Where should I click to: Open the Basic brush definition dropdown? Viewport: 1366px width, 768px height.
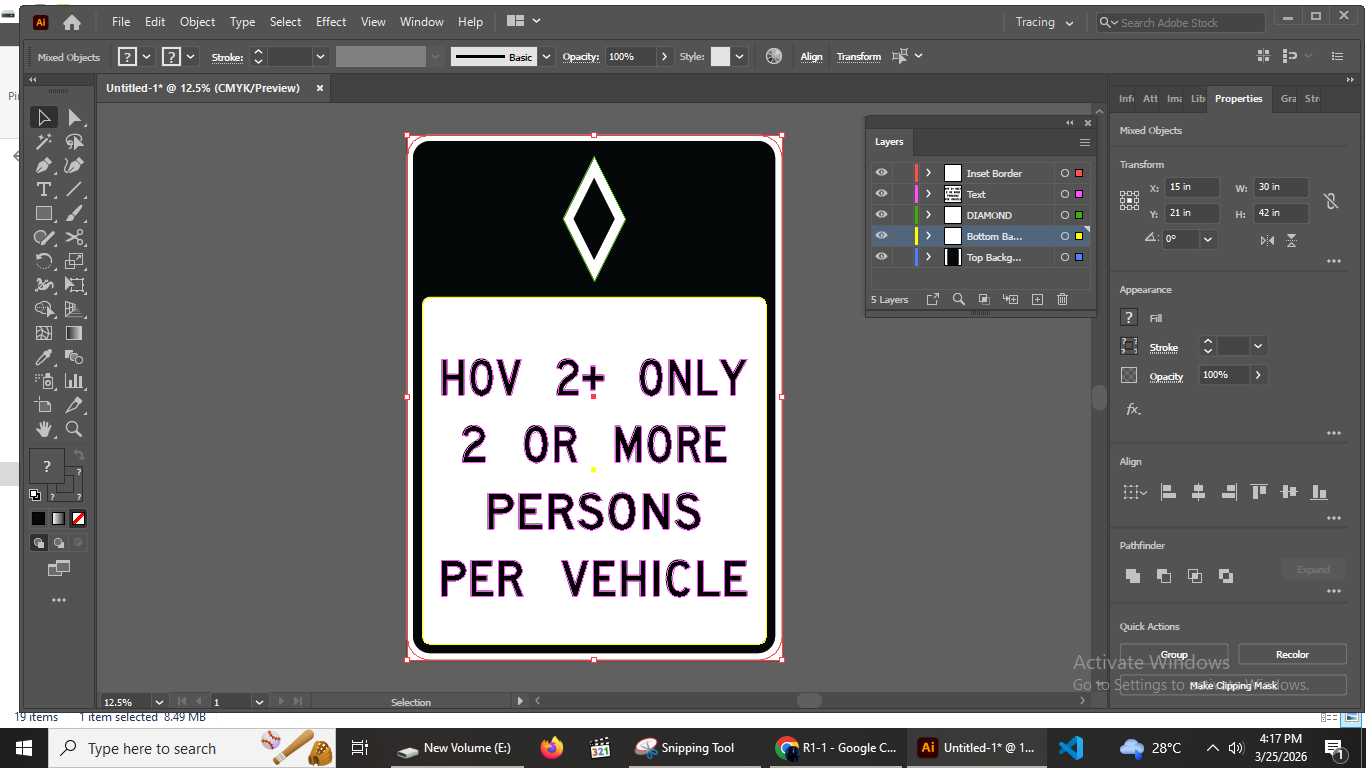coord(546,57)
